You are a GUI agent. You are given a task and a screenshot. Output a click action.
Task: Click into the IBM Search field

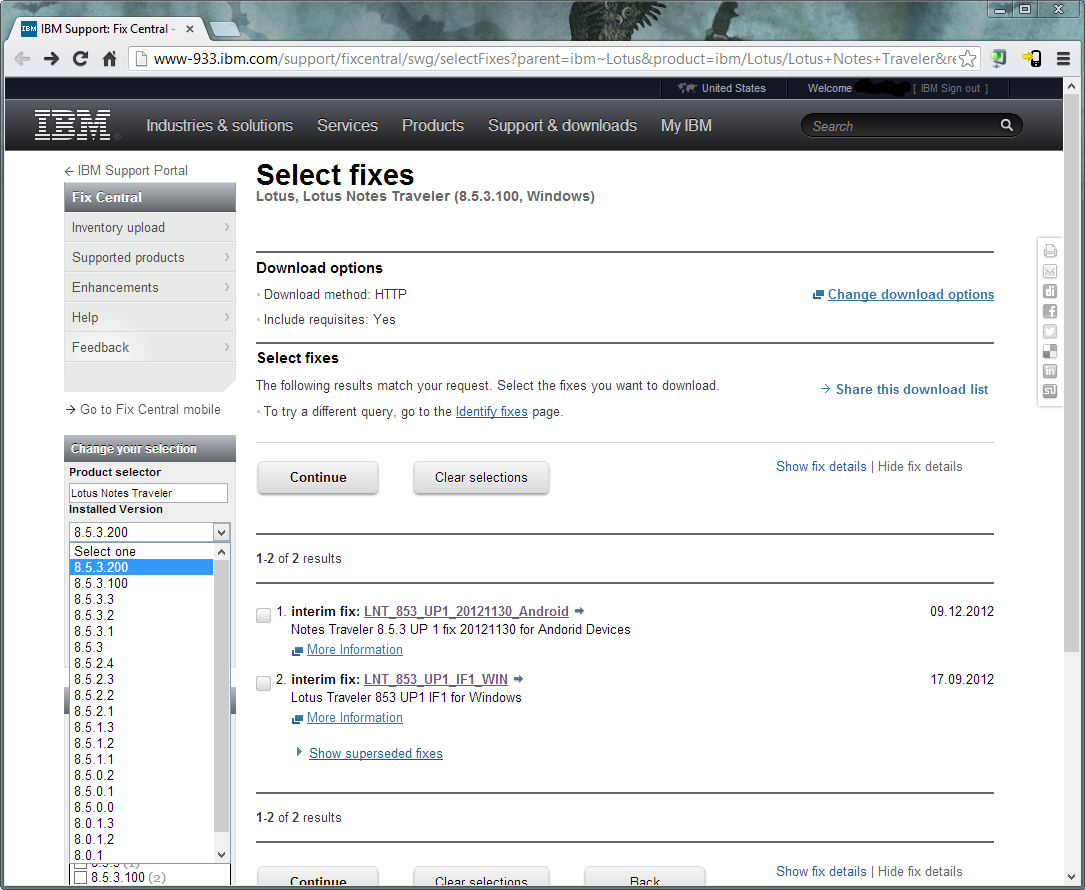point(900,126)
